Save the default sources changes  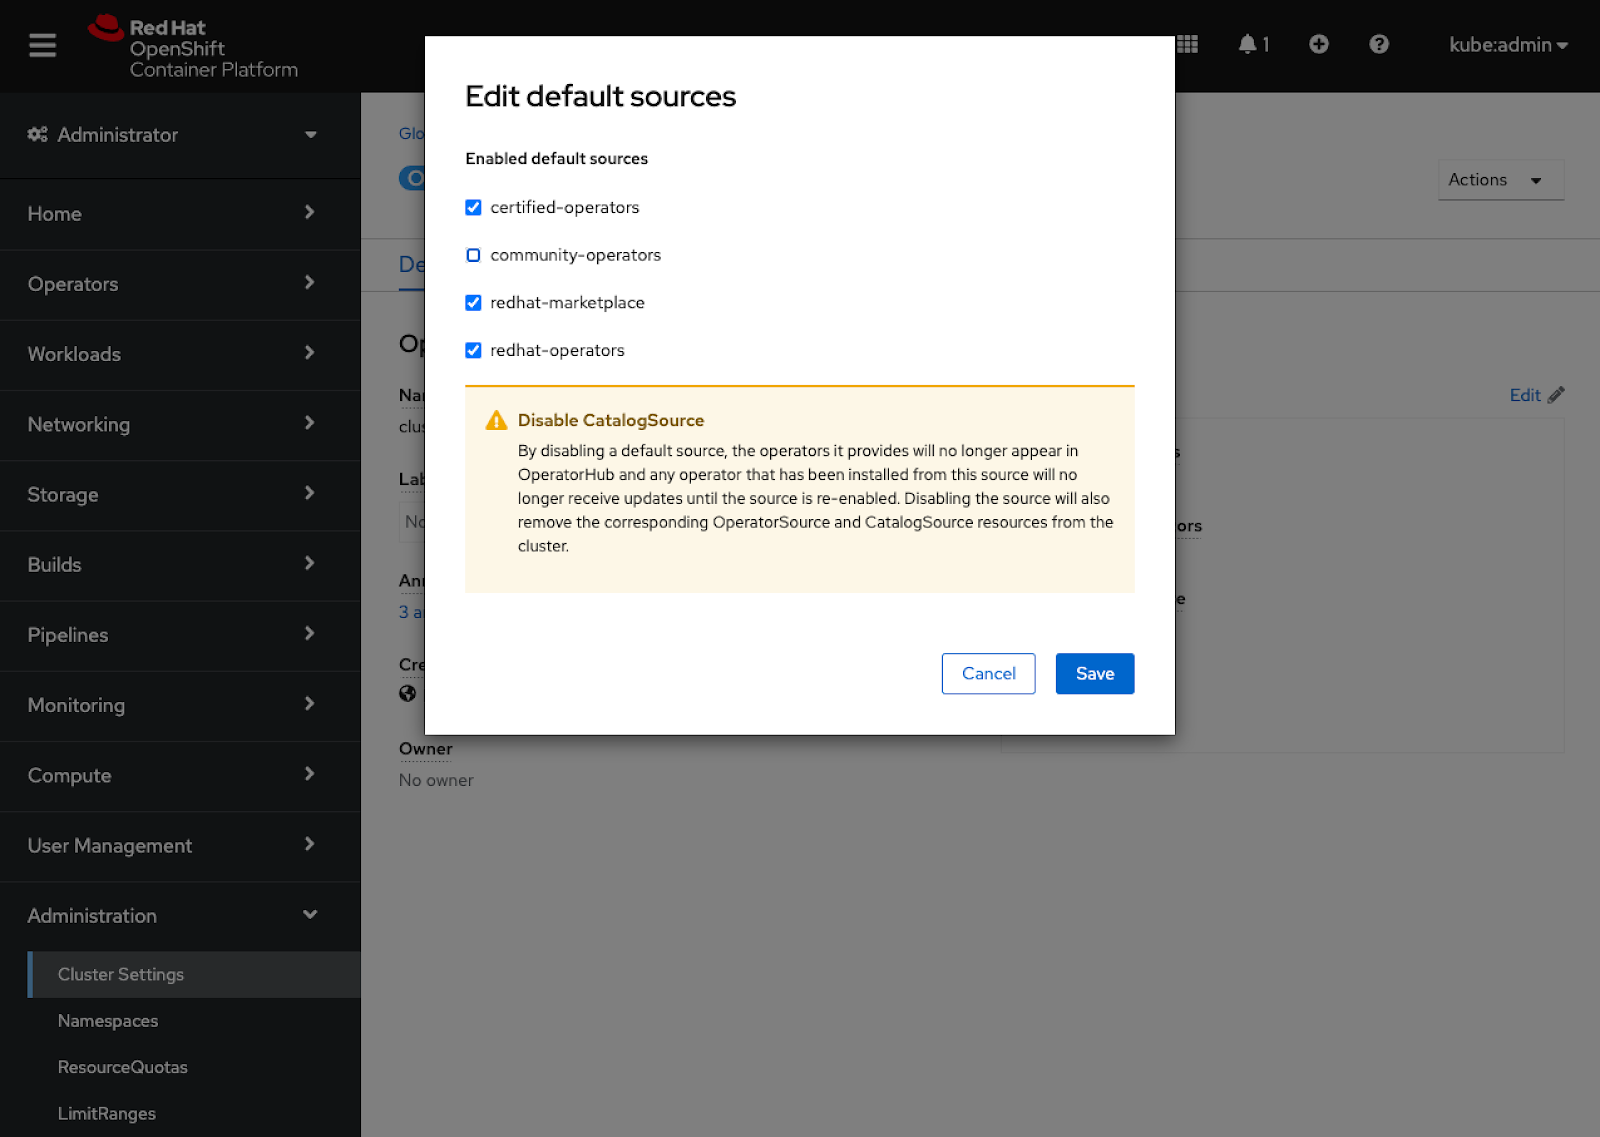1094,673
